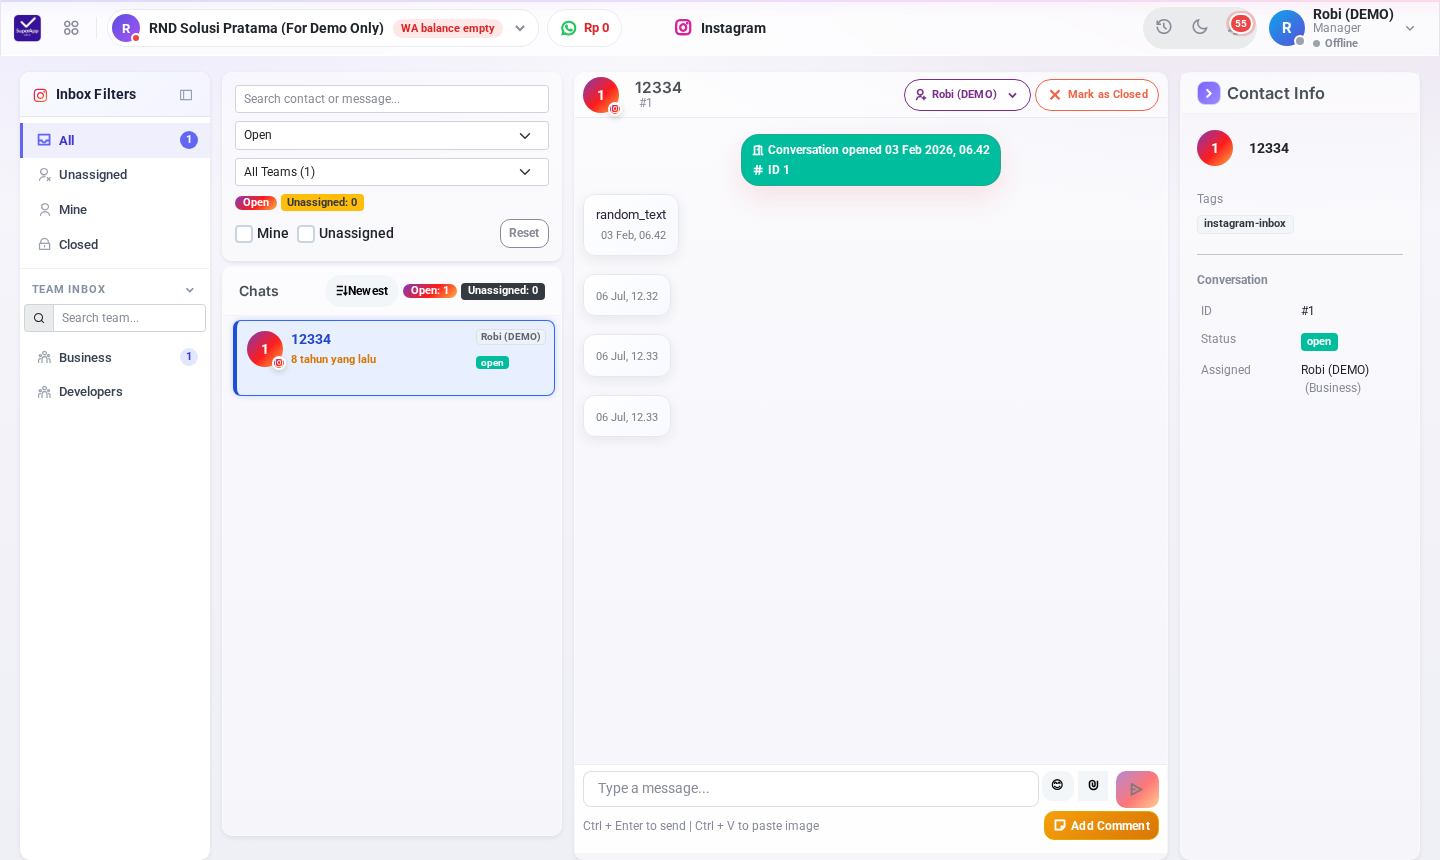This screenshot has height=860, width=1440.
Task: Click the SuperApp logo icon
Action: tap(28, 28)
